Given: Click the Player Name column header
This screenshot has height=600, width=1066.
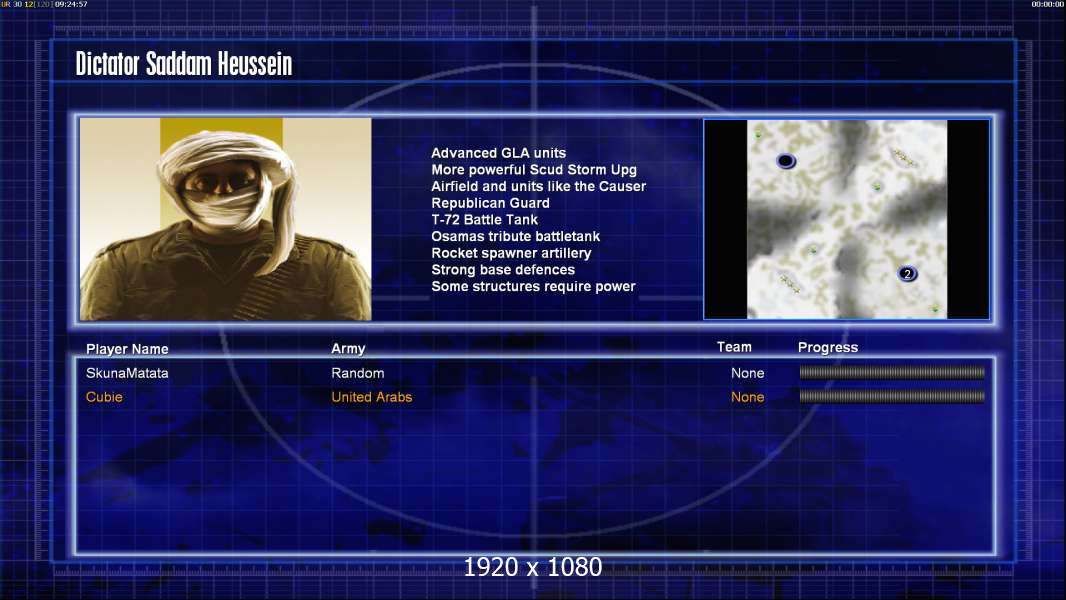Looking at the screenshot, I should pos(127,349).
